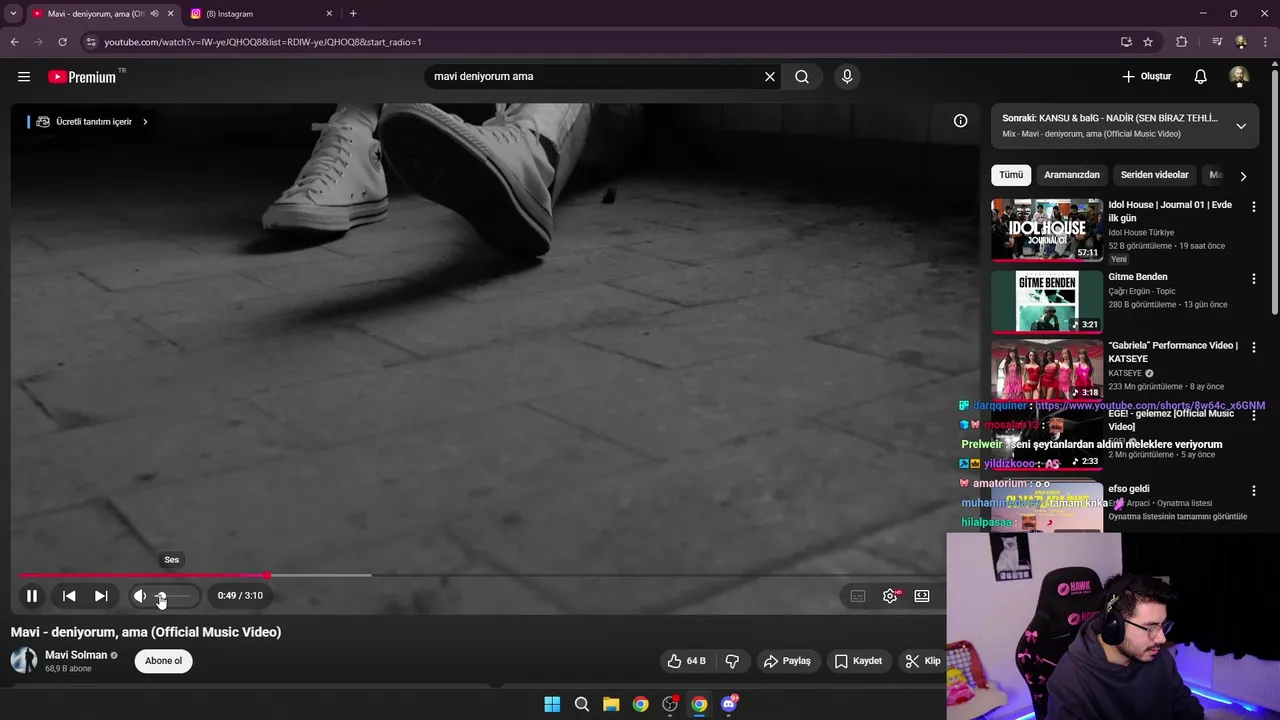Open the notifications bell
Viewport: 1280px width, 720px height.
coord(1201,77)
